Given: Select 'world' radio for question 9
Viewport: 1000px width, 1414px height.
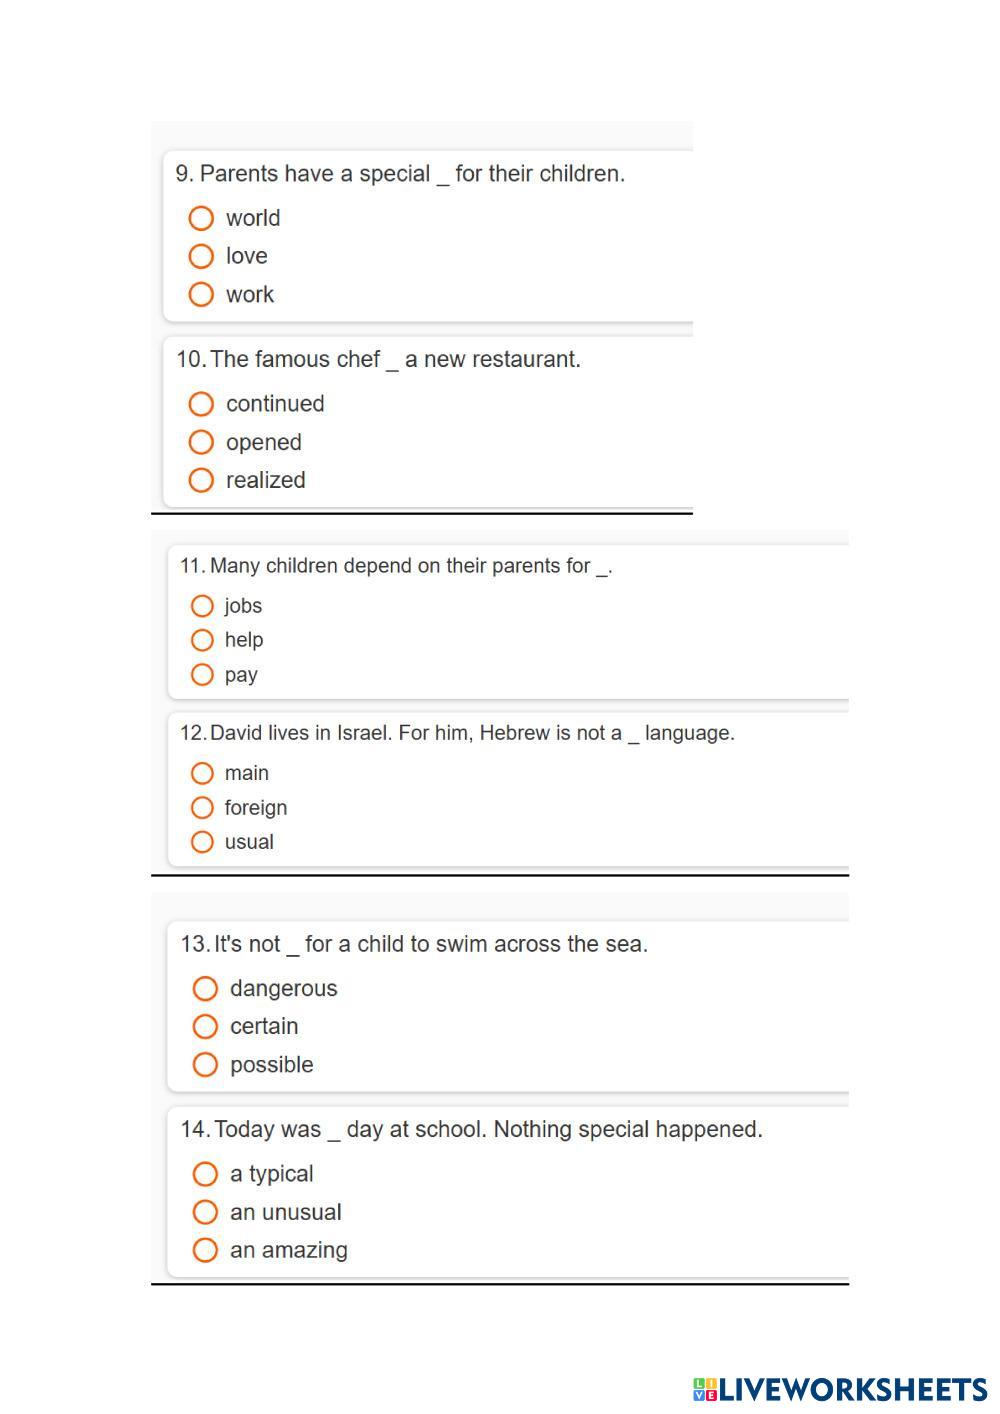Looking at the screenshot, I should [201, 218].
